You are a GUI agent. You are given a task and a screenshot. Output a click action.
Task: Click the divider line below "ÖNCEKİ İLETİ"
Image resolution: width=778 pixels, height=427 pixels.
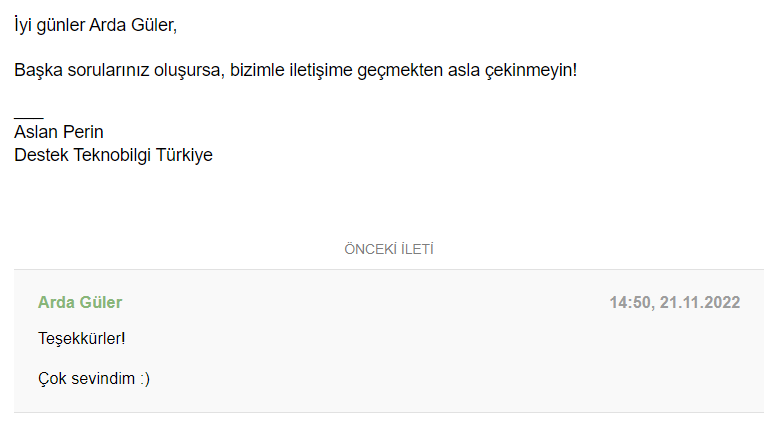pos(389,270)
